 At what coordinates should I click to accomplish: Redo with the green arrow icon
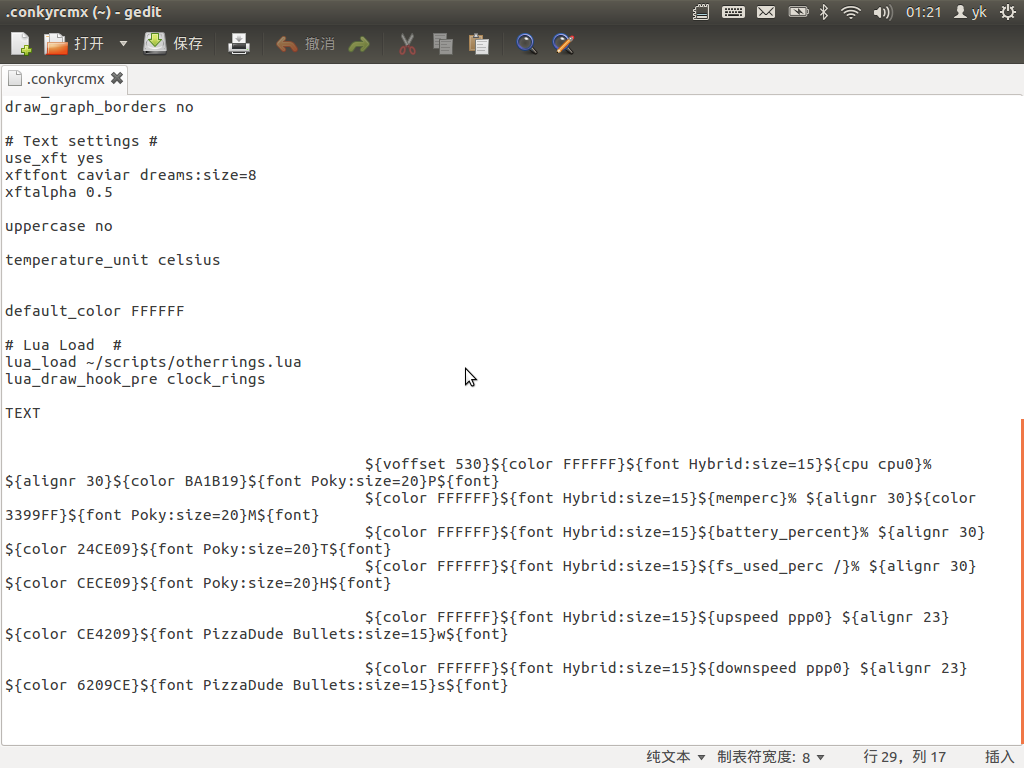(x=359, y=44)
